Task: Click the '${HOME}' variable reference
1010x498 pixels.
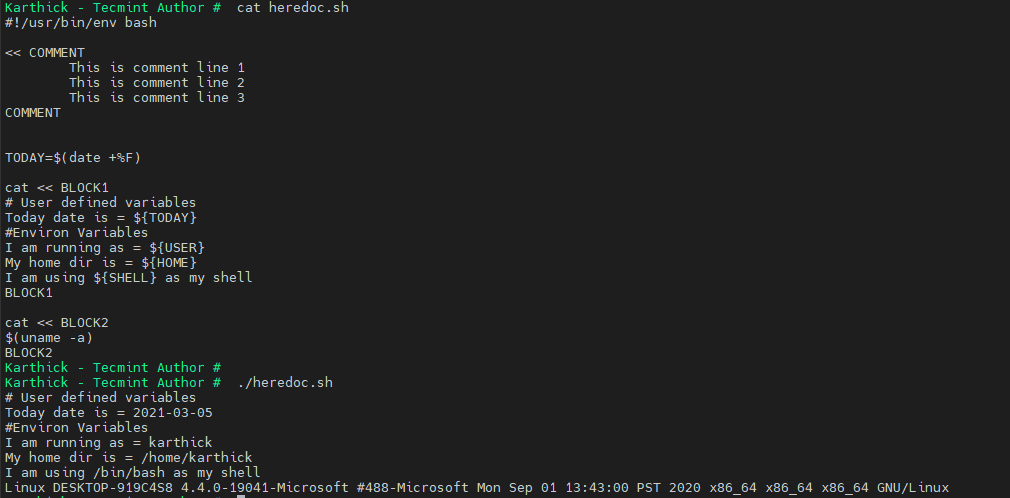Action: tap(168, 262)
